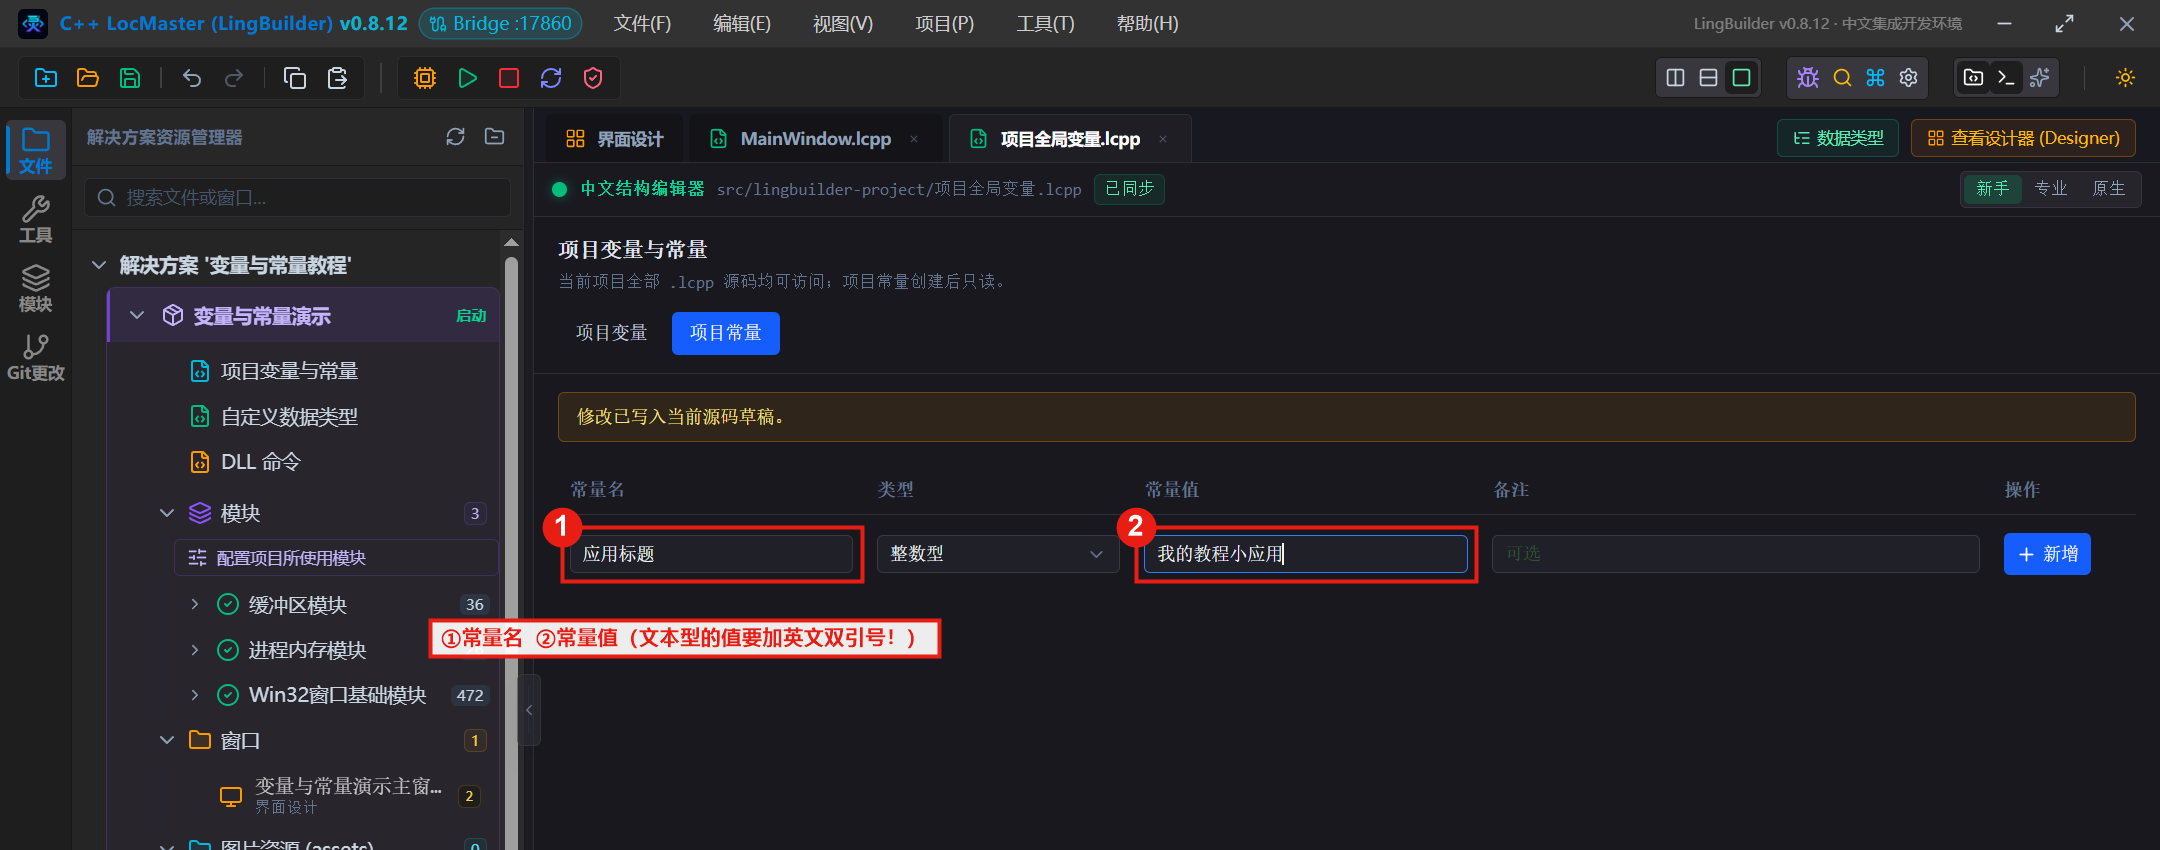Click the terminal prompt icon
Screen dimensions: 2160x850
(2006, 78)
